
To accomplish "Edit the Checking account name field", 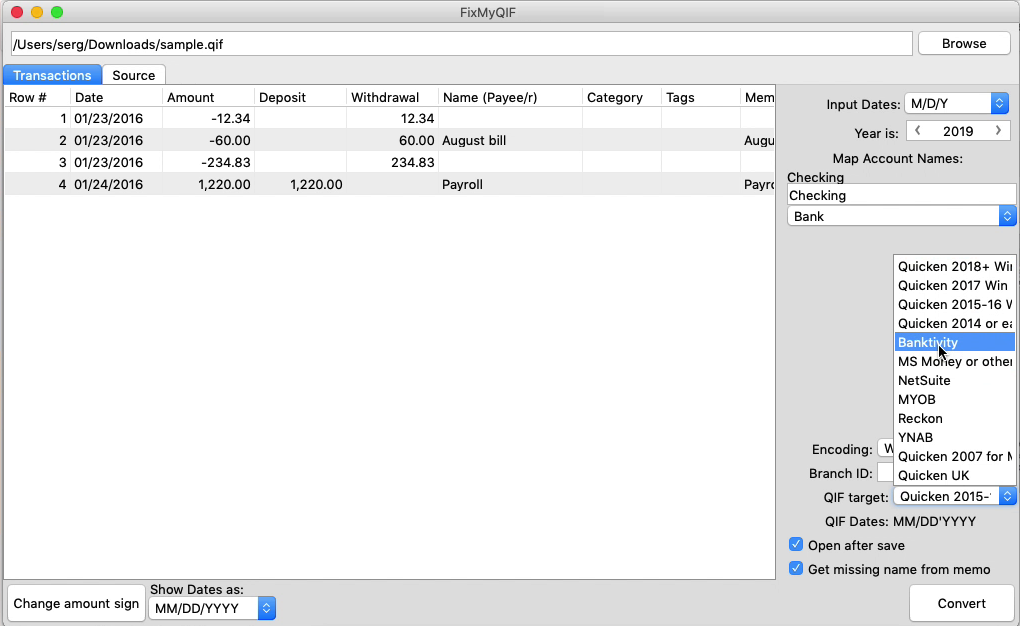I will 901,195.
